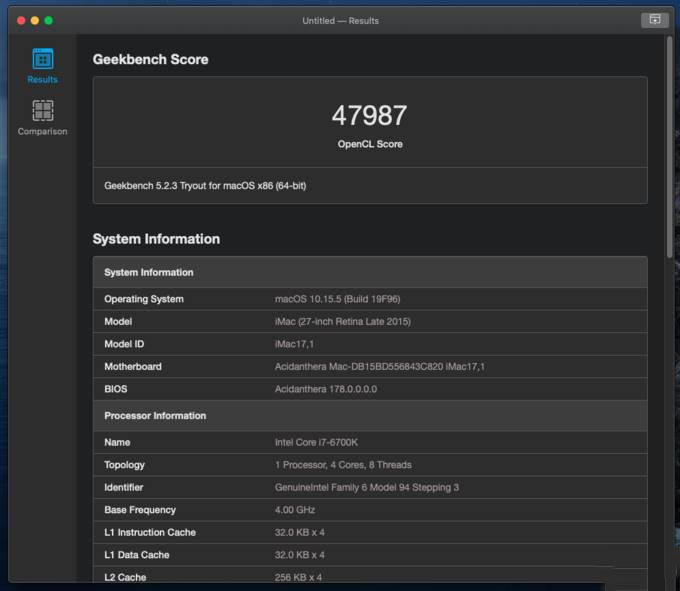Click the OpenCL Score label

[370, 144]
